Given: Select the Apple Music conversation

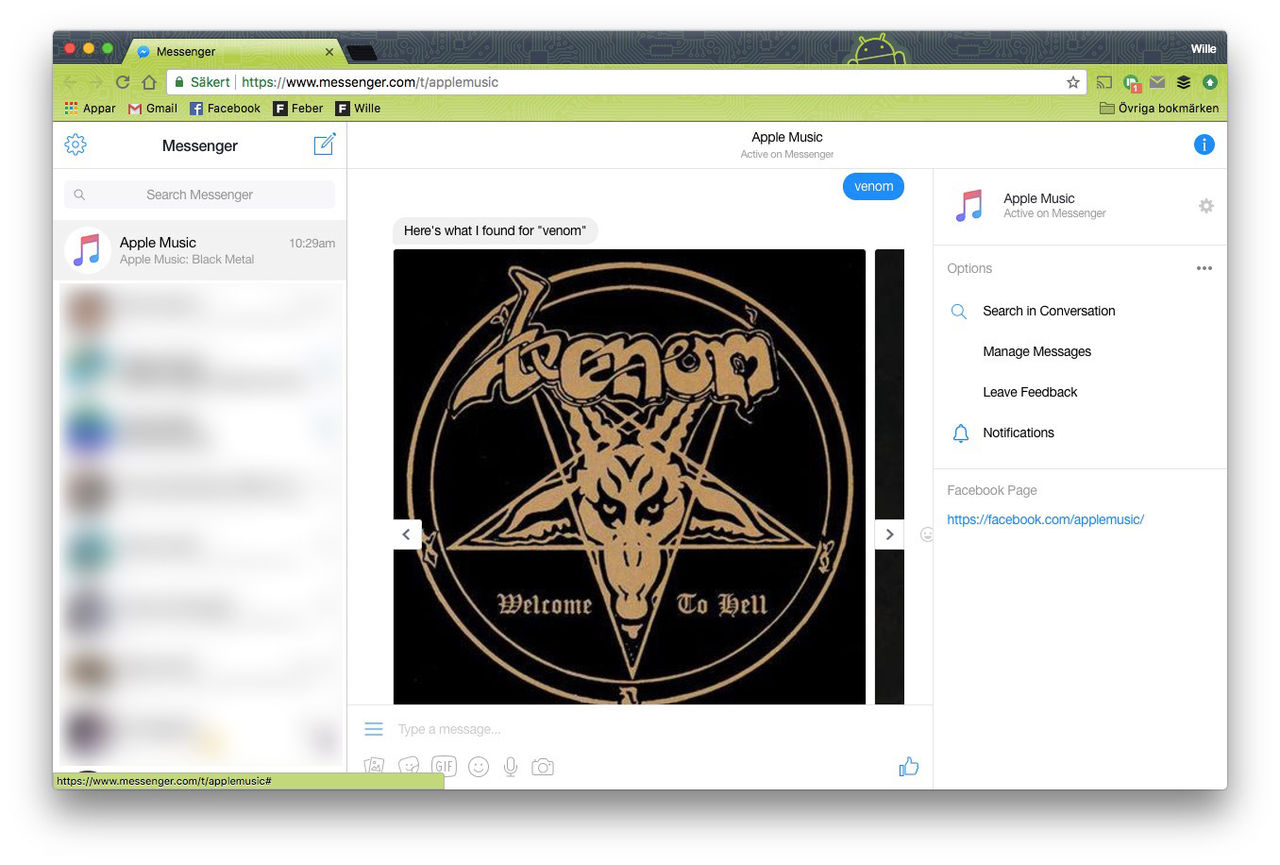Looking at the screenshot, I should point(200,250).
